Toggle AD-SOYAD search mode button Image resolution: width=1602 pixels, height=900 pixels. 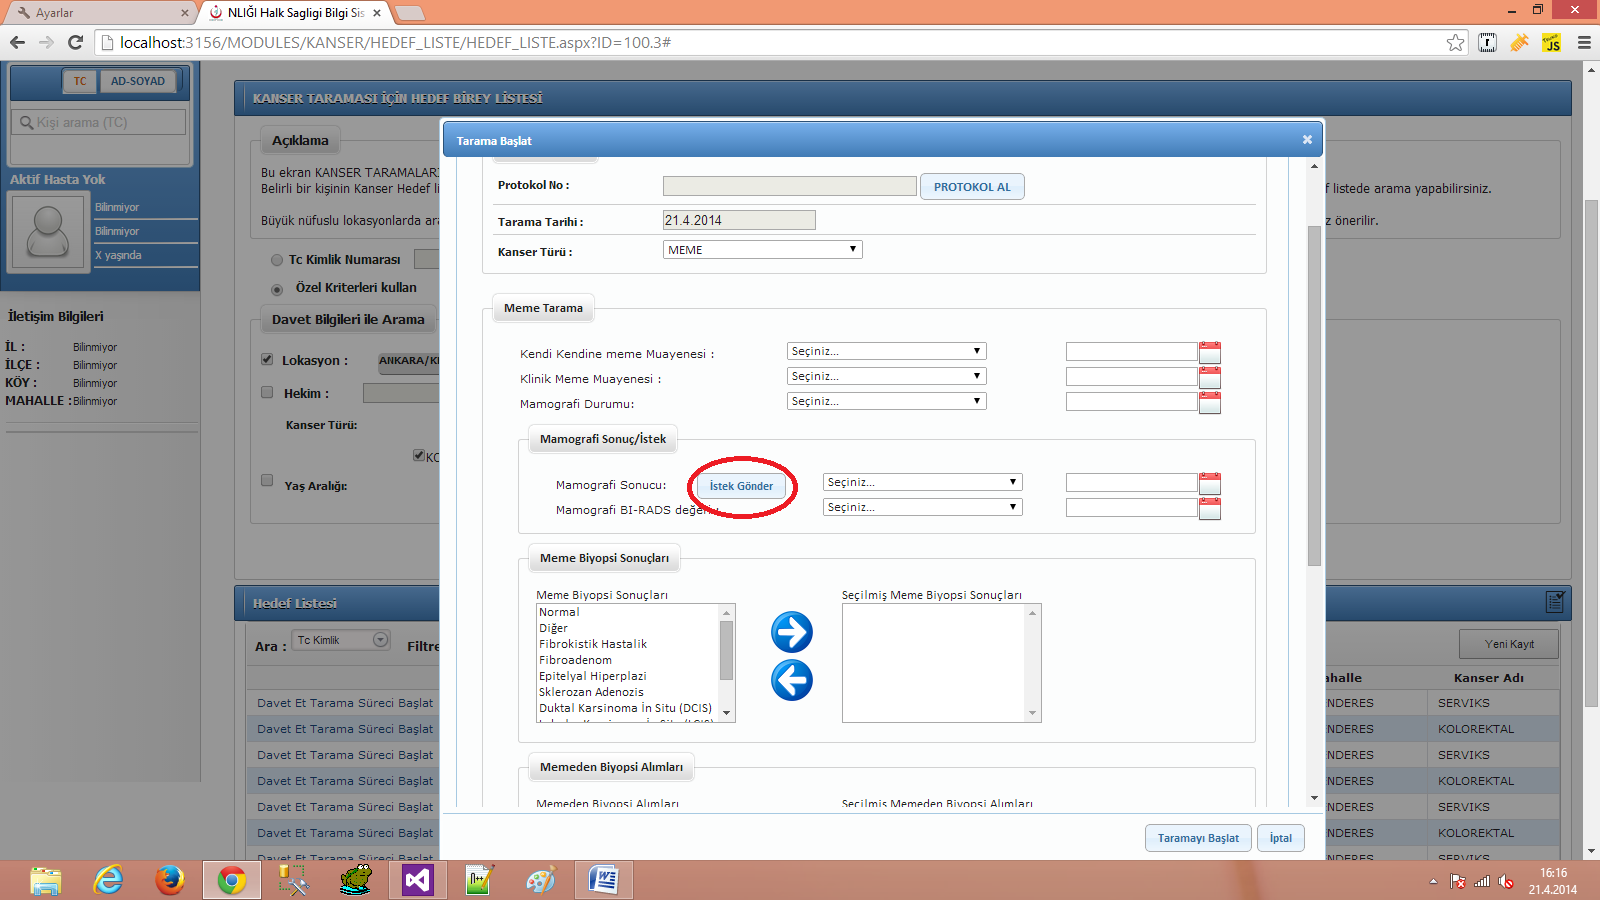(x=138, y=81)
